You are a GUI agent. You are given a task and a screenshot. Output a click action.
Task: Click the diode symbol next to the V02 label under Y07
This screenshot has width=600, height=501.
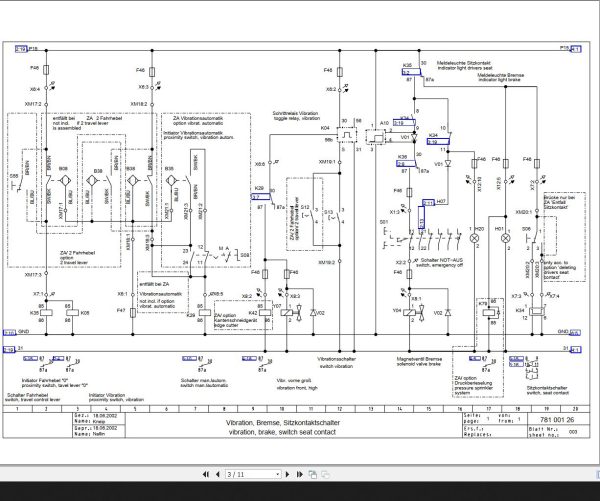[313, 313]
